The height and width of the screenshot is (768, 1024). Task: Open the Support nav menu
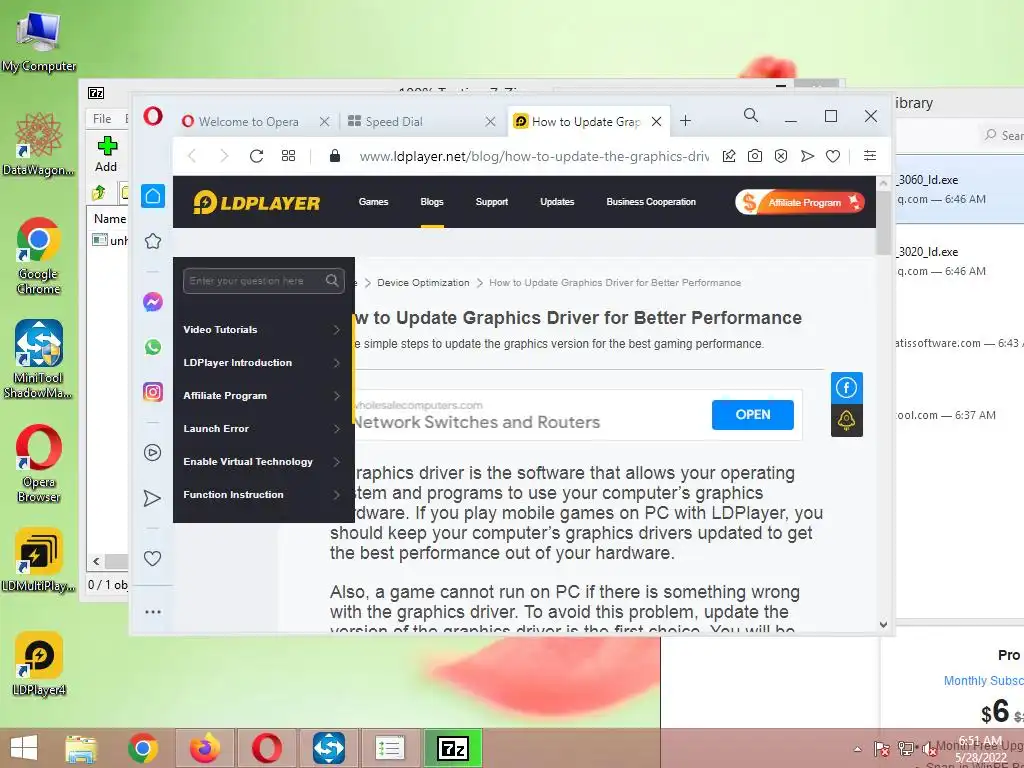(492, 202)
